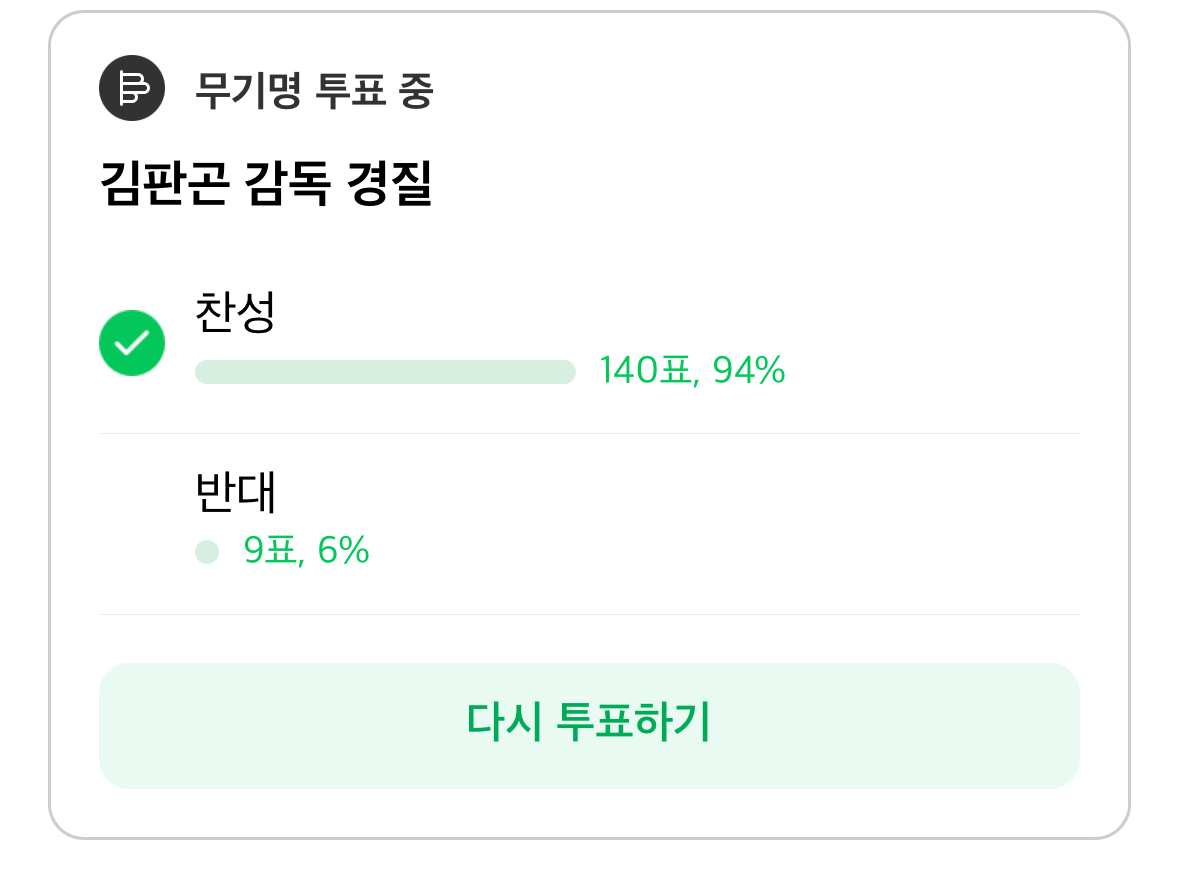Click the poll title 김판곤 감독 경질

click(x=266, y=183)
